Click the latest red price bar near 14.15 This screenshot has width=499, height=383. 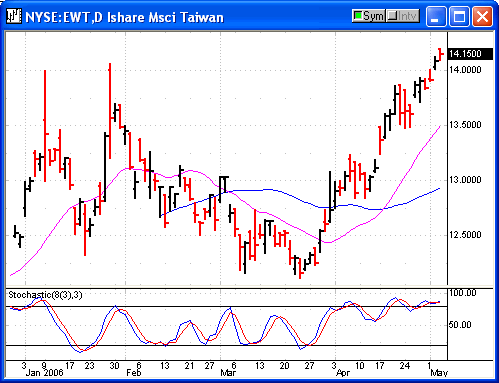[x=441, y=54]
